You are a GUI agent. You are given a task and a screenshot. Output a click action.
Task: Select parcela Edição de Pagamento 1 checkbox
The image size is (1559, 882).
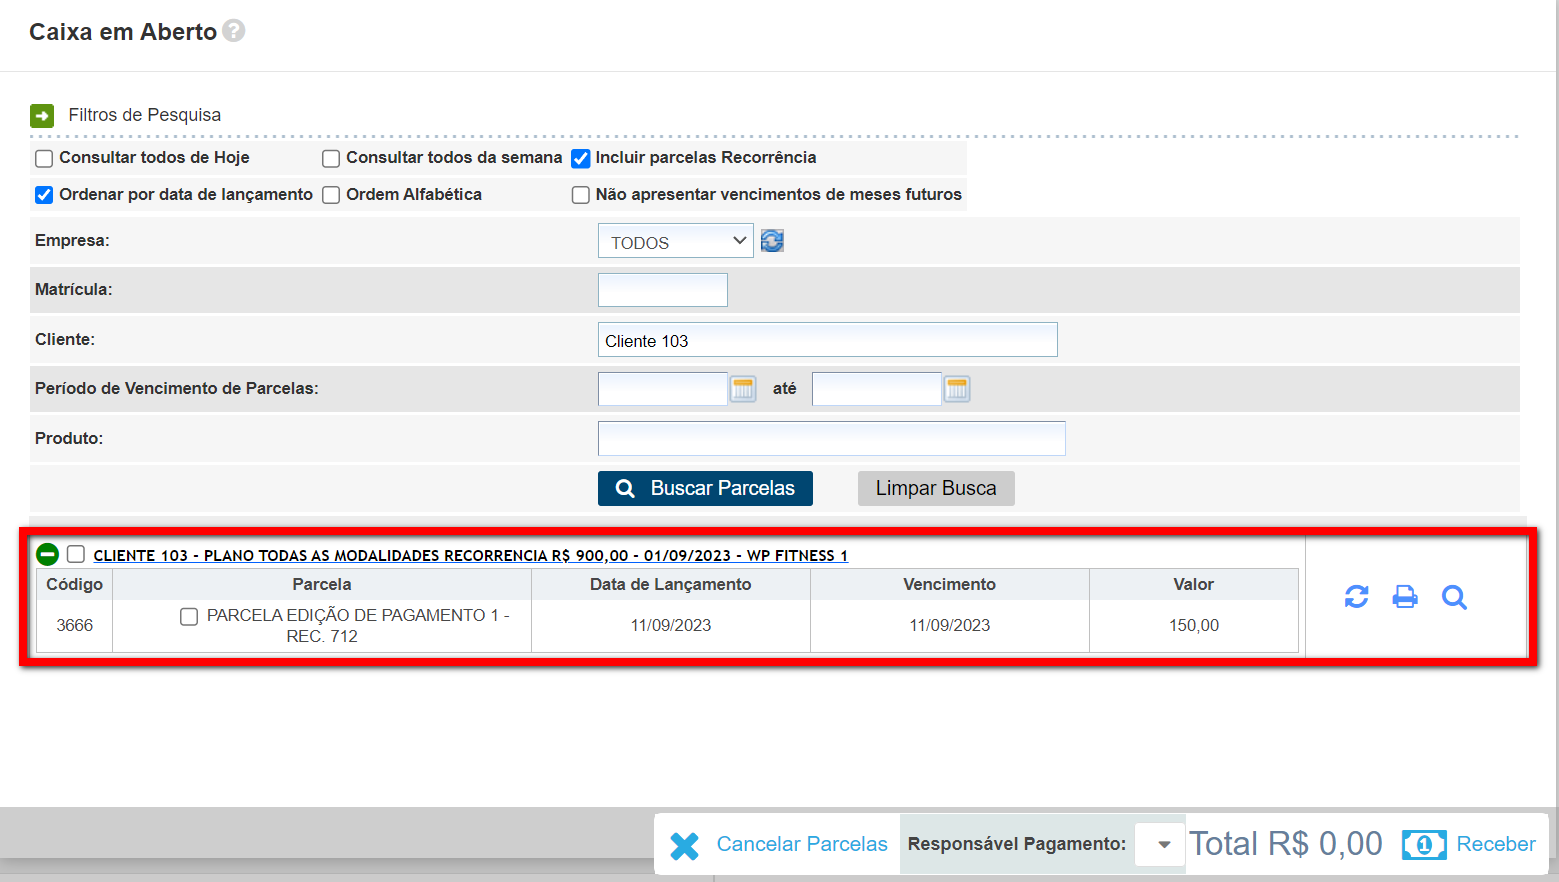189,616
